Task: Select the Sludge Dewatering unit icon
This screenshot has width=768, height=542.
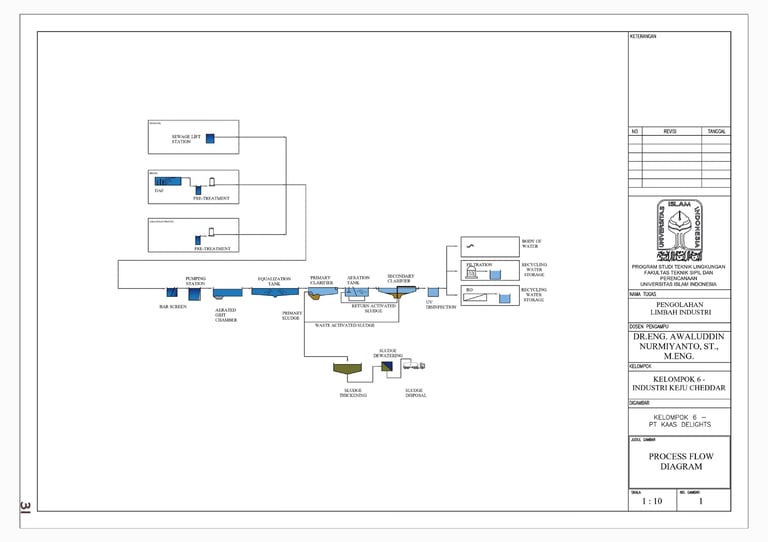Action: tap(387, 366)
